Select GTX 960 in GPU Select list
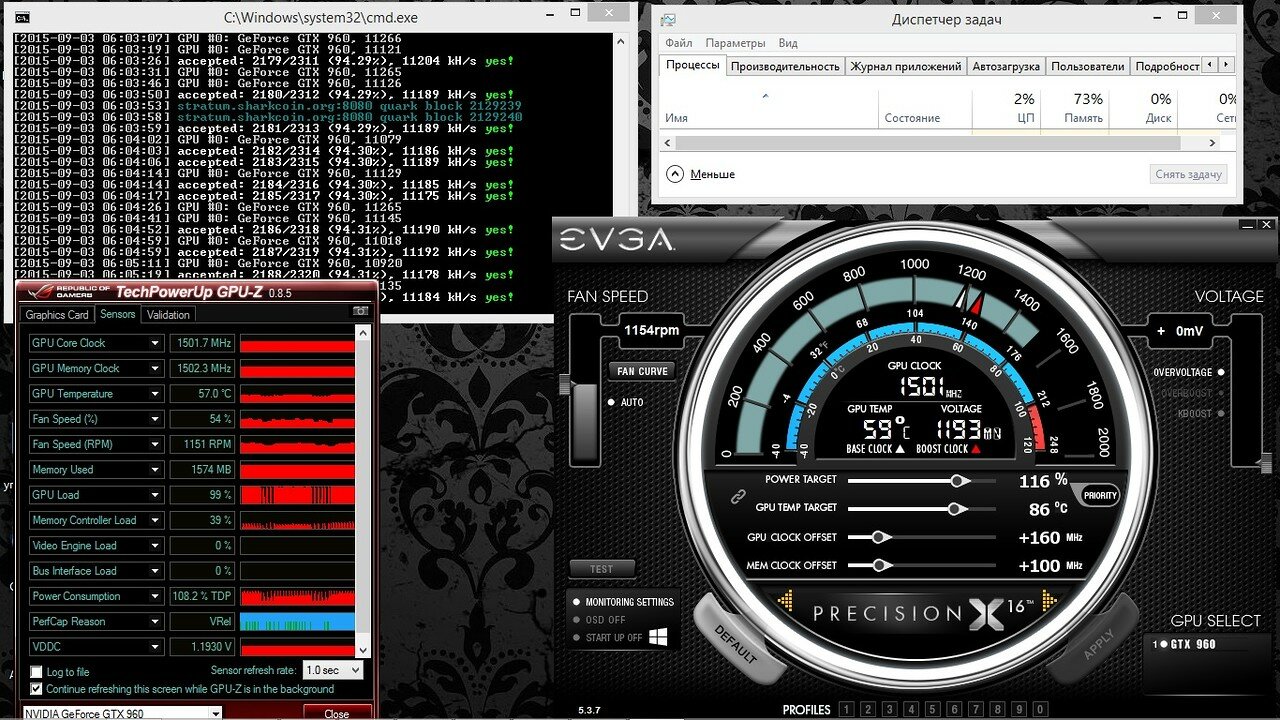The image size is (1280, 720). (1186, 644)
